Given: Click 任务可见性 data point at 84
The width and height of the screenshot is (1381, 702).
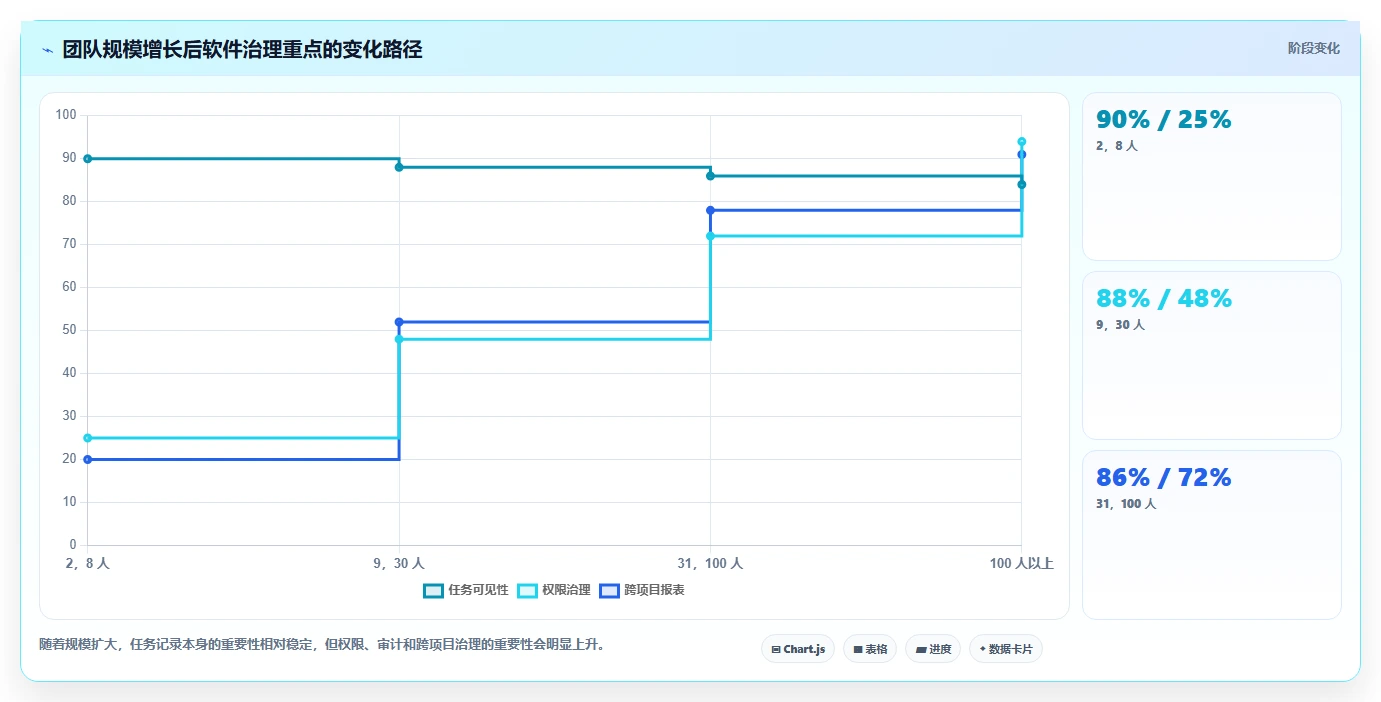Looking at the screenshot, I should click(x=1022, y=184).
